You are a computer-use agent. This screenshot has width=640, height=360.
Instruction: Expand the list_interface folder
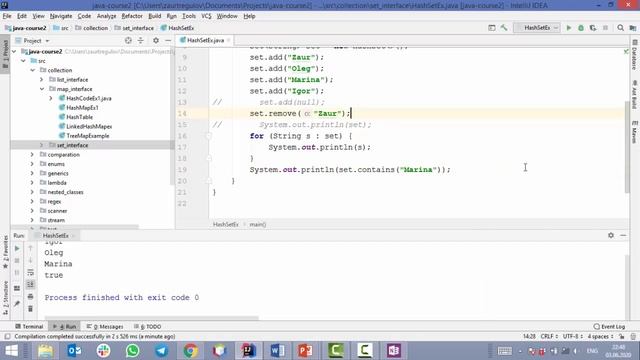[x=42, y=80]
